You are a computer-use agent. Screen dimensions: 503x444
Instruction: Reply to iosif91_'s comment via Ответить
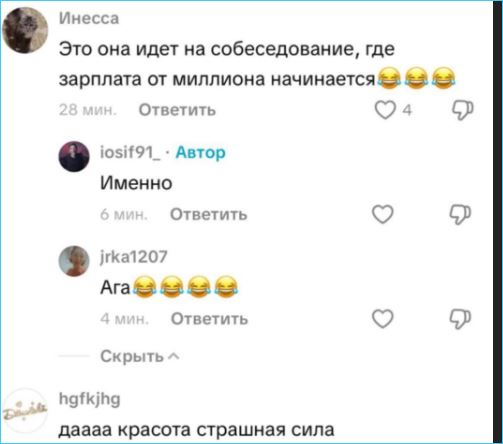click(x=209, y=214)
